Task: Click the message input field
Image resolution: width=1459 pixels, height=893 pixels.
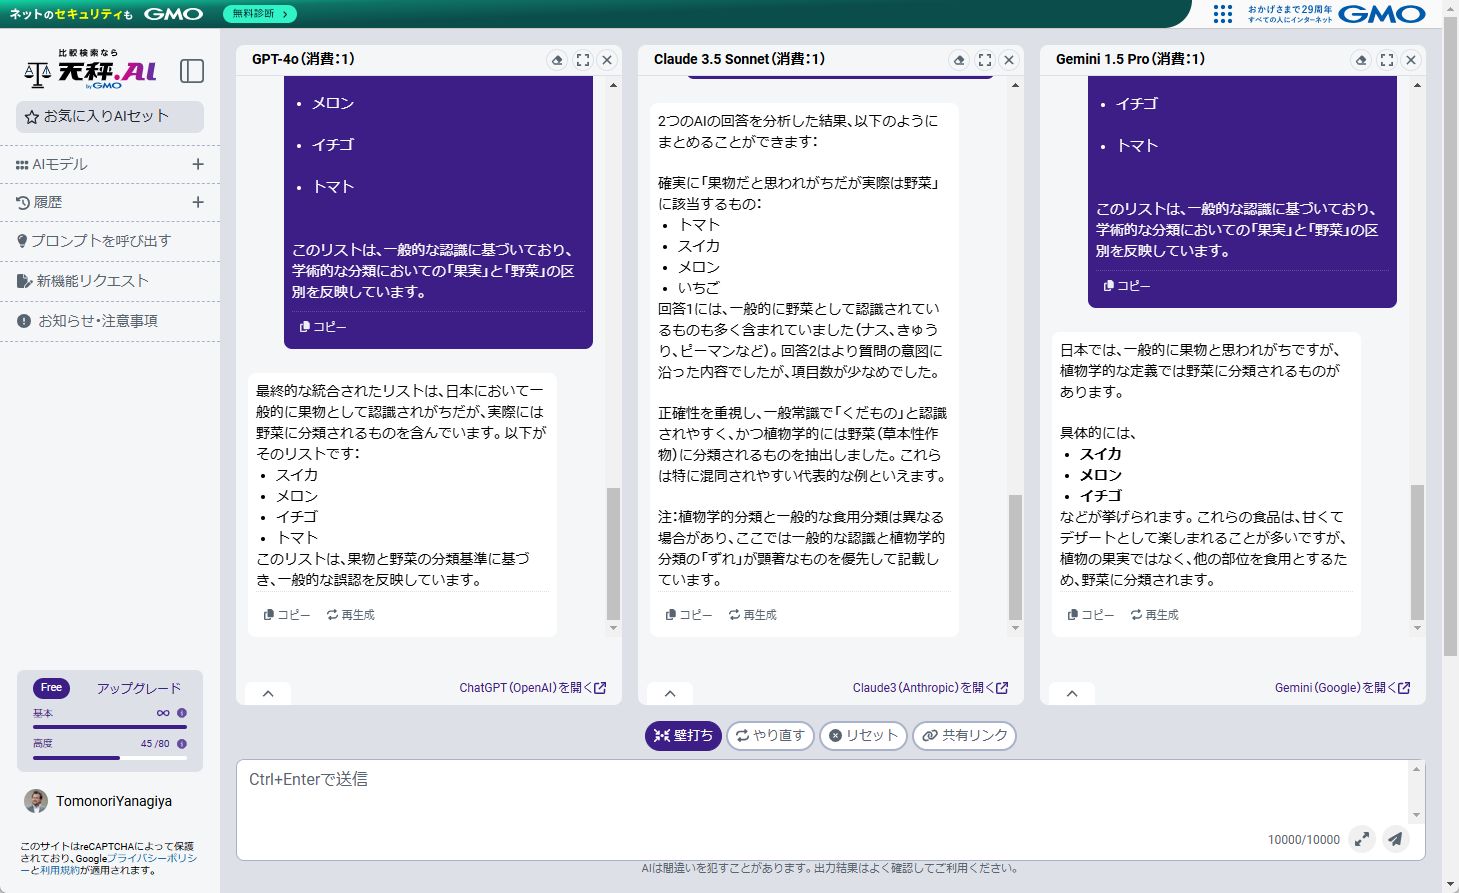Action: [x=800, y=800]
